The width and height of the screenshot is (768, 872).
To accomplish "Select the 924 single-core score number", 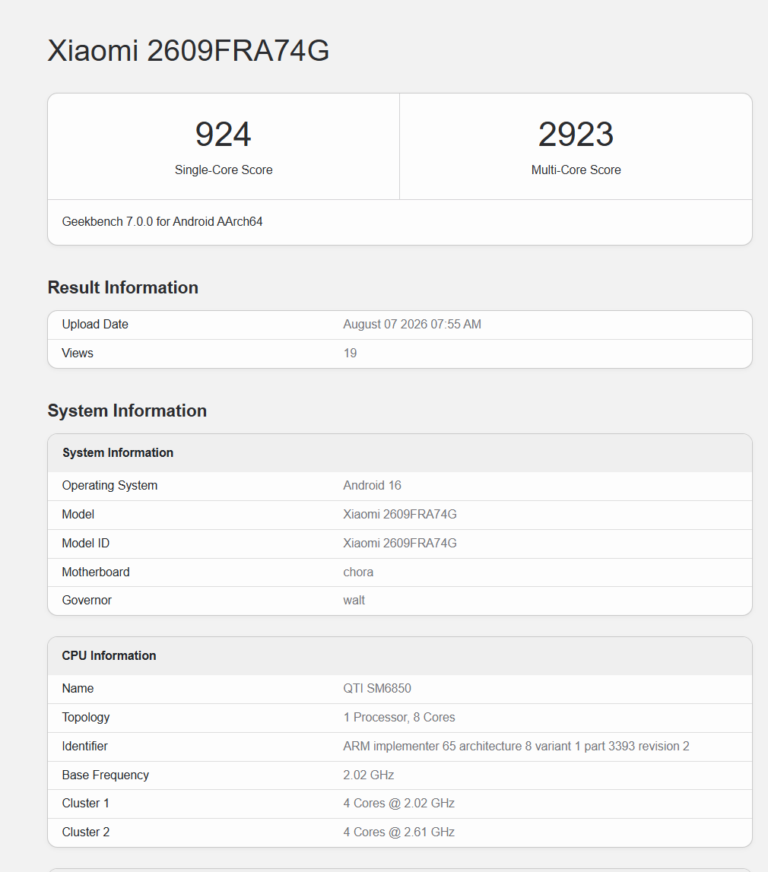I will (223, 135).
